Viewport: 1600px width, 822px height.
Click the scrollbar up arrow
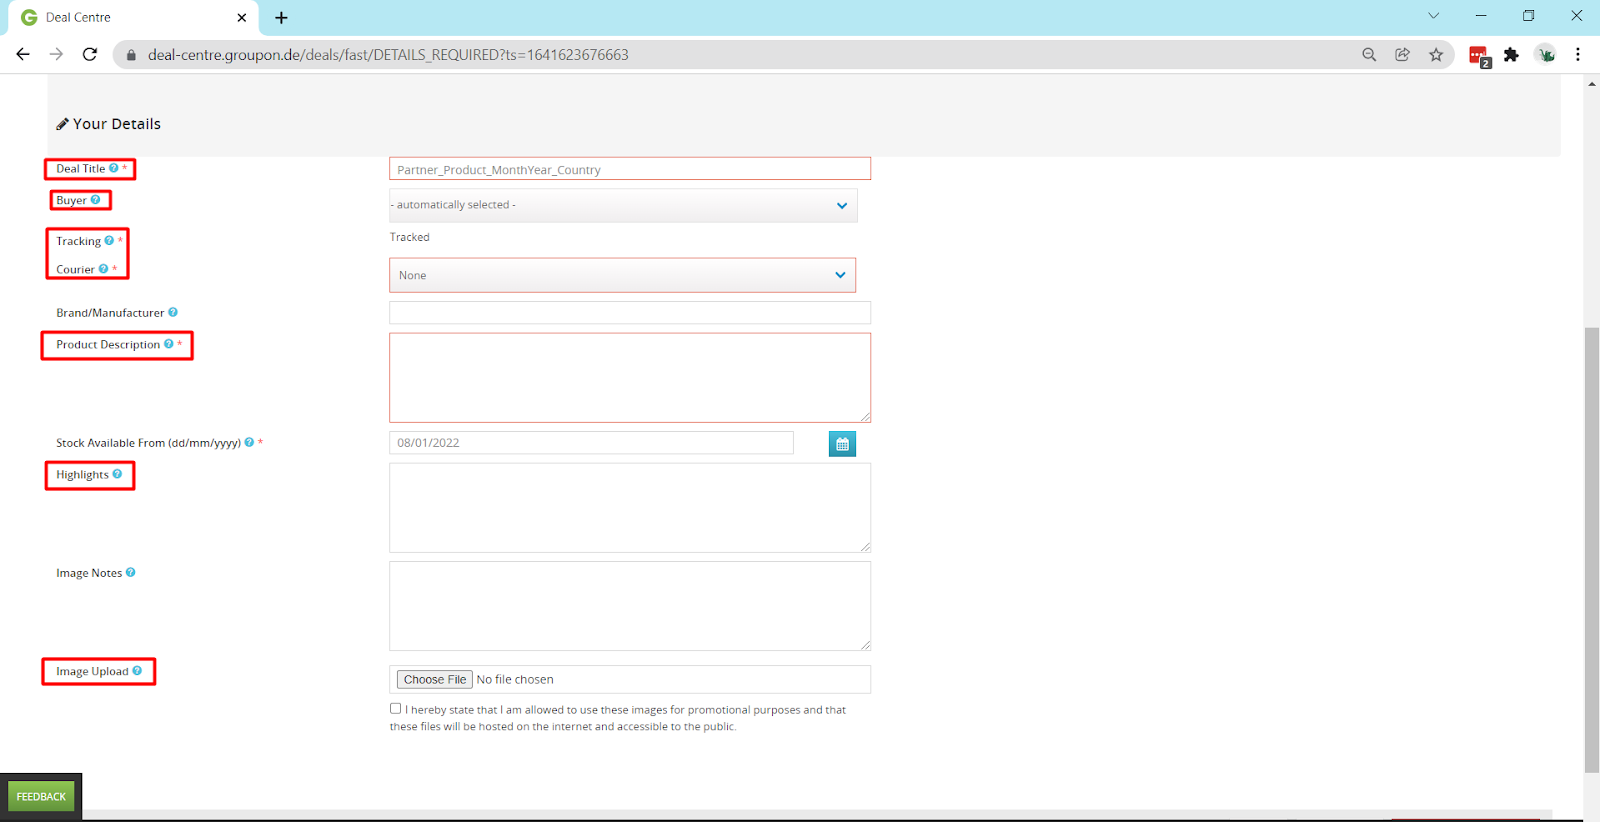tap(1592, 83)
